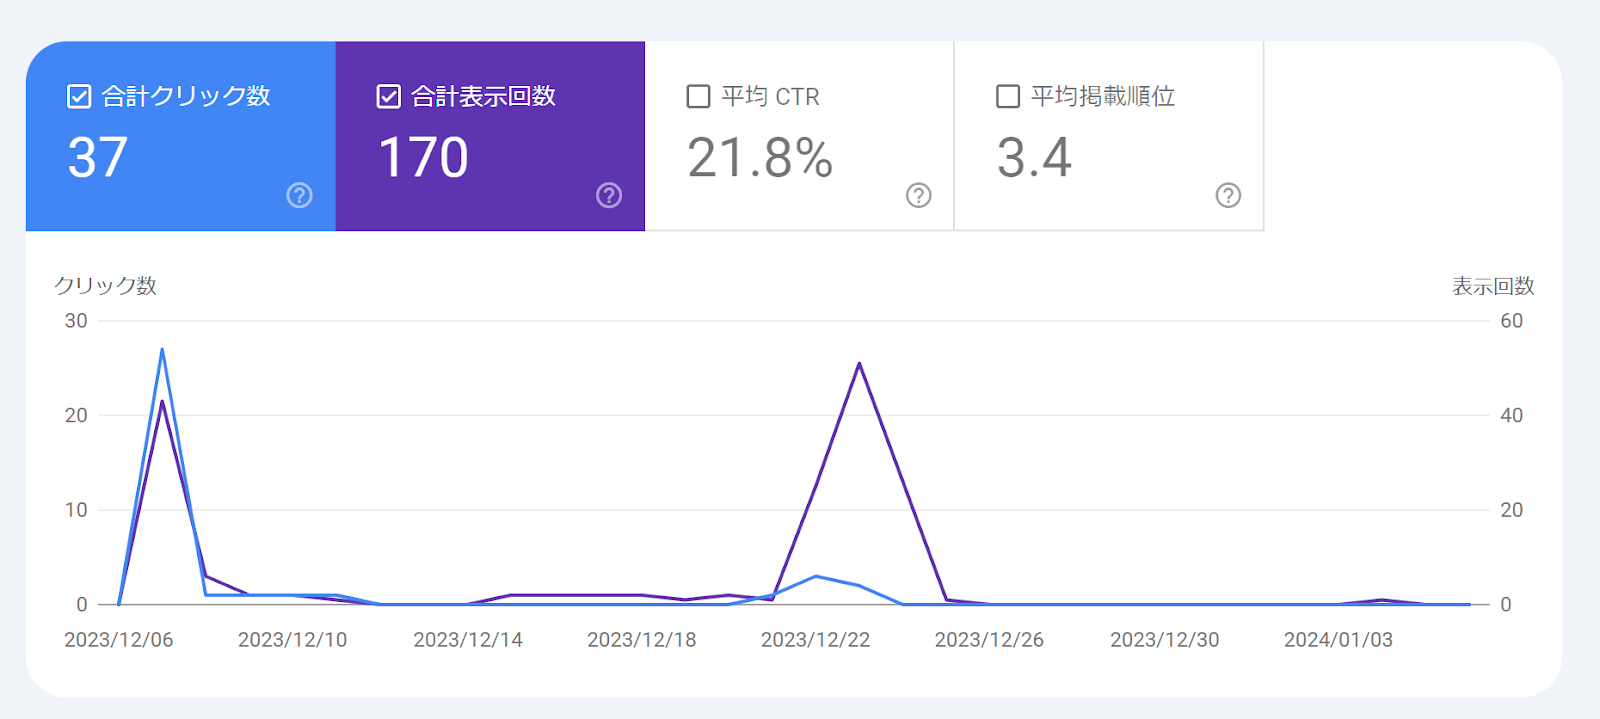This screenshot has height=719, width=1600.
Task: Enable the 平均掲載順位 checkbox
Action: pos(1008,96)
